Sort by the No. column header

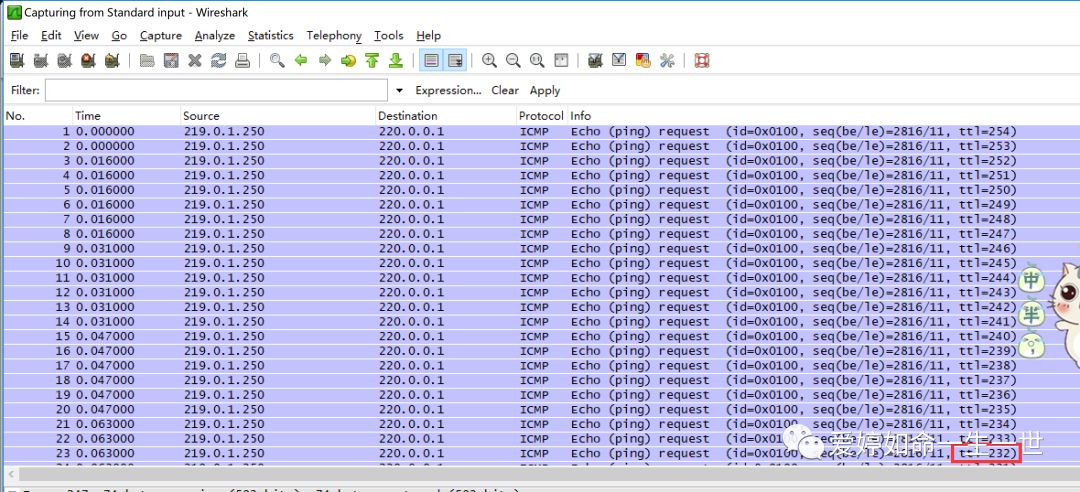38,116
